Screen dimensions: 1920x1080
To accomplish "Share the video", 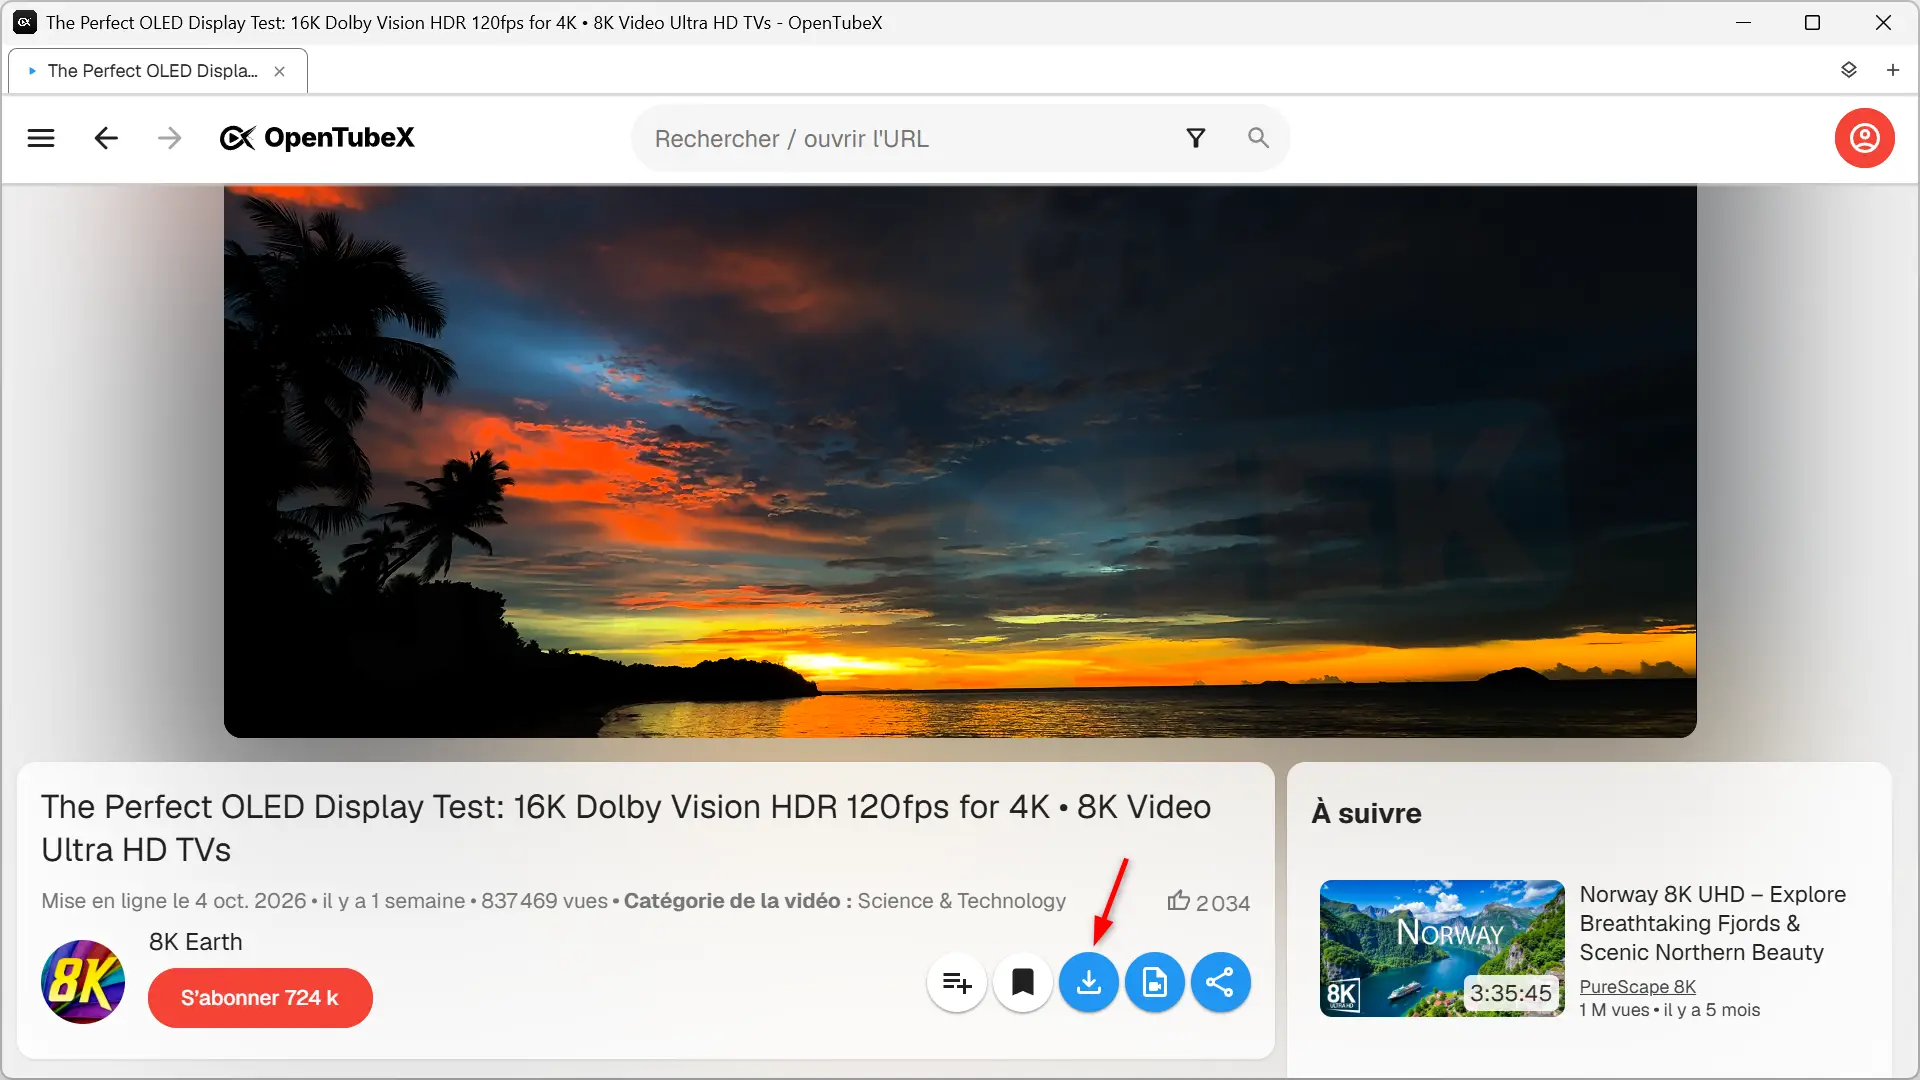I will (1220, 983).
